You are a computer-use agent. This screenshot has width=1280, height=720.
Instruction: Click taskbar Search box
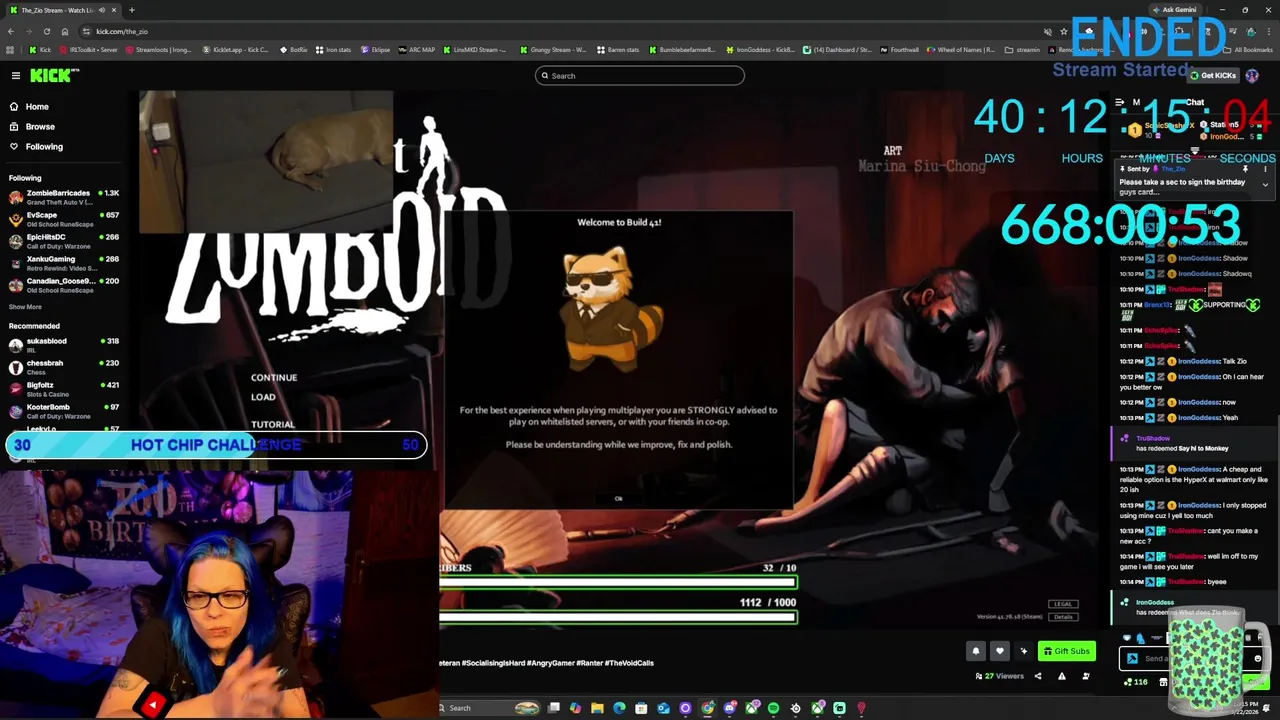pyautogui.click(x=490, y=708)
